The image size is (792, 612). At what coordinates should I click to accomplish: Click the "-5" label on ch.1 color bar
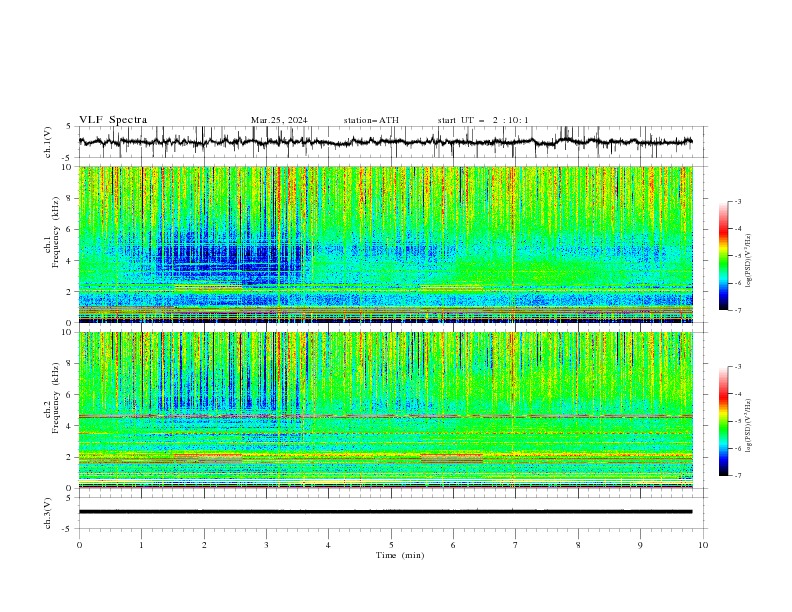[x=737, y=256]
